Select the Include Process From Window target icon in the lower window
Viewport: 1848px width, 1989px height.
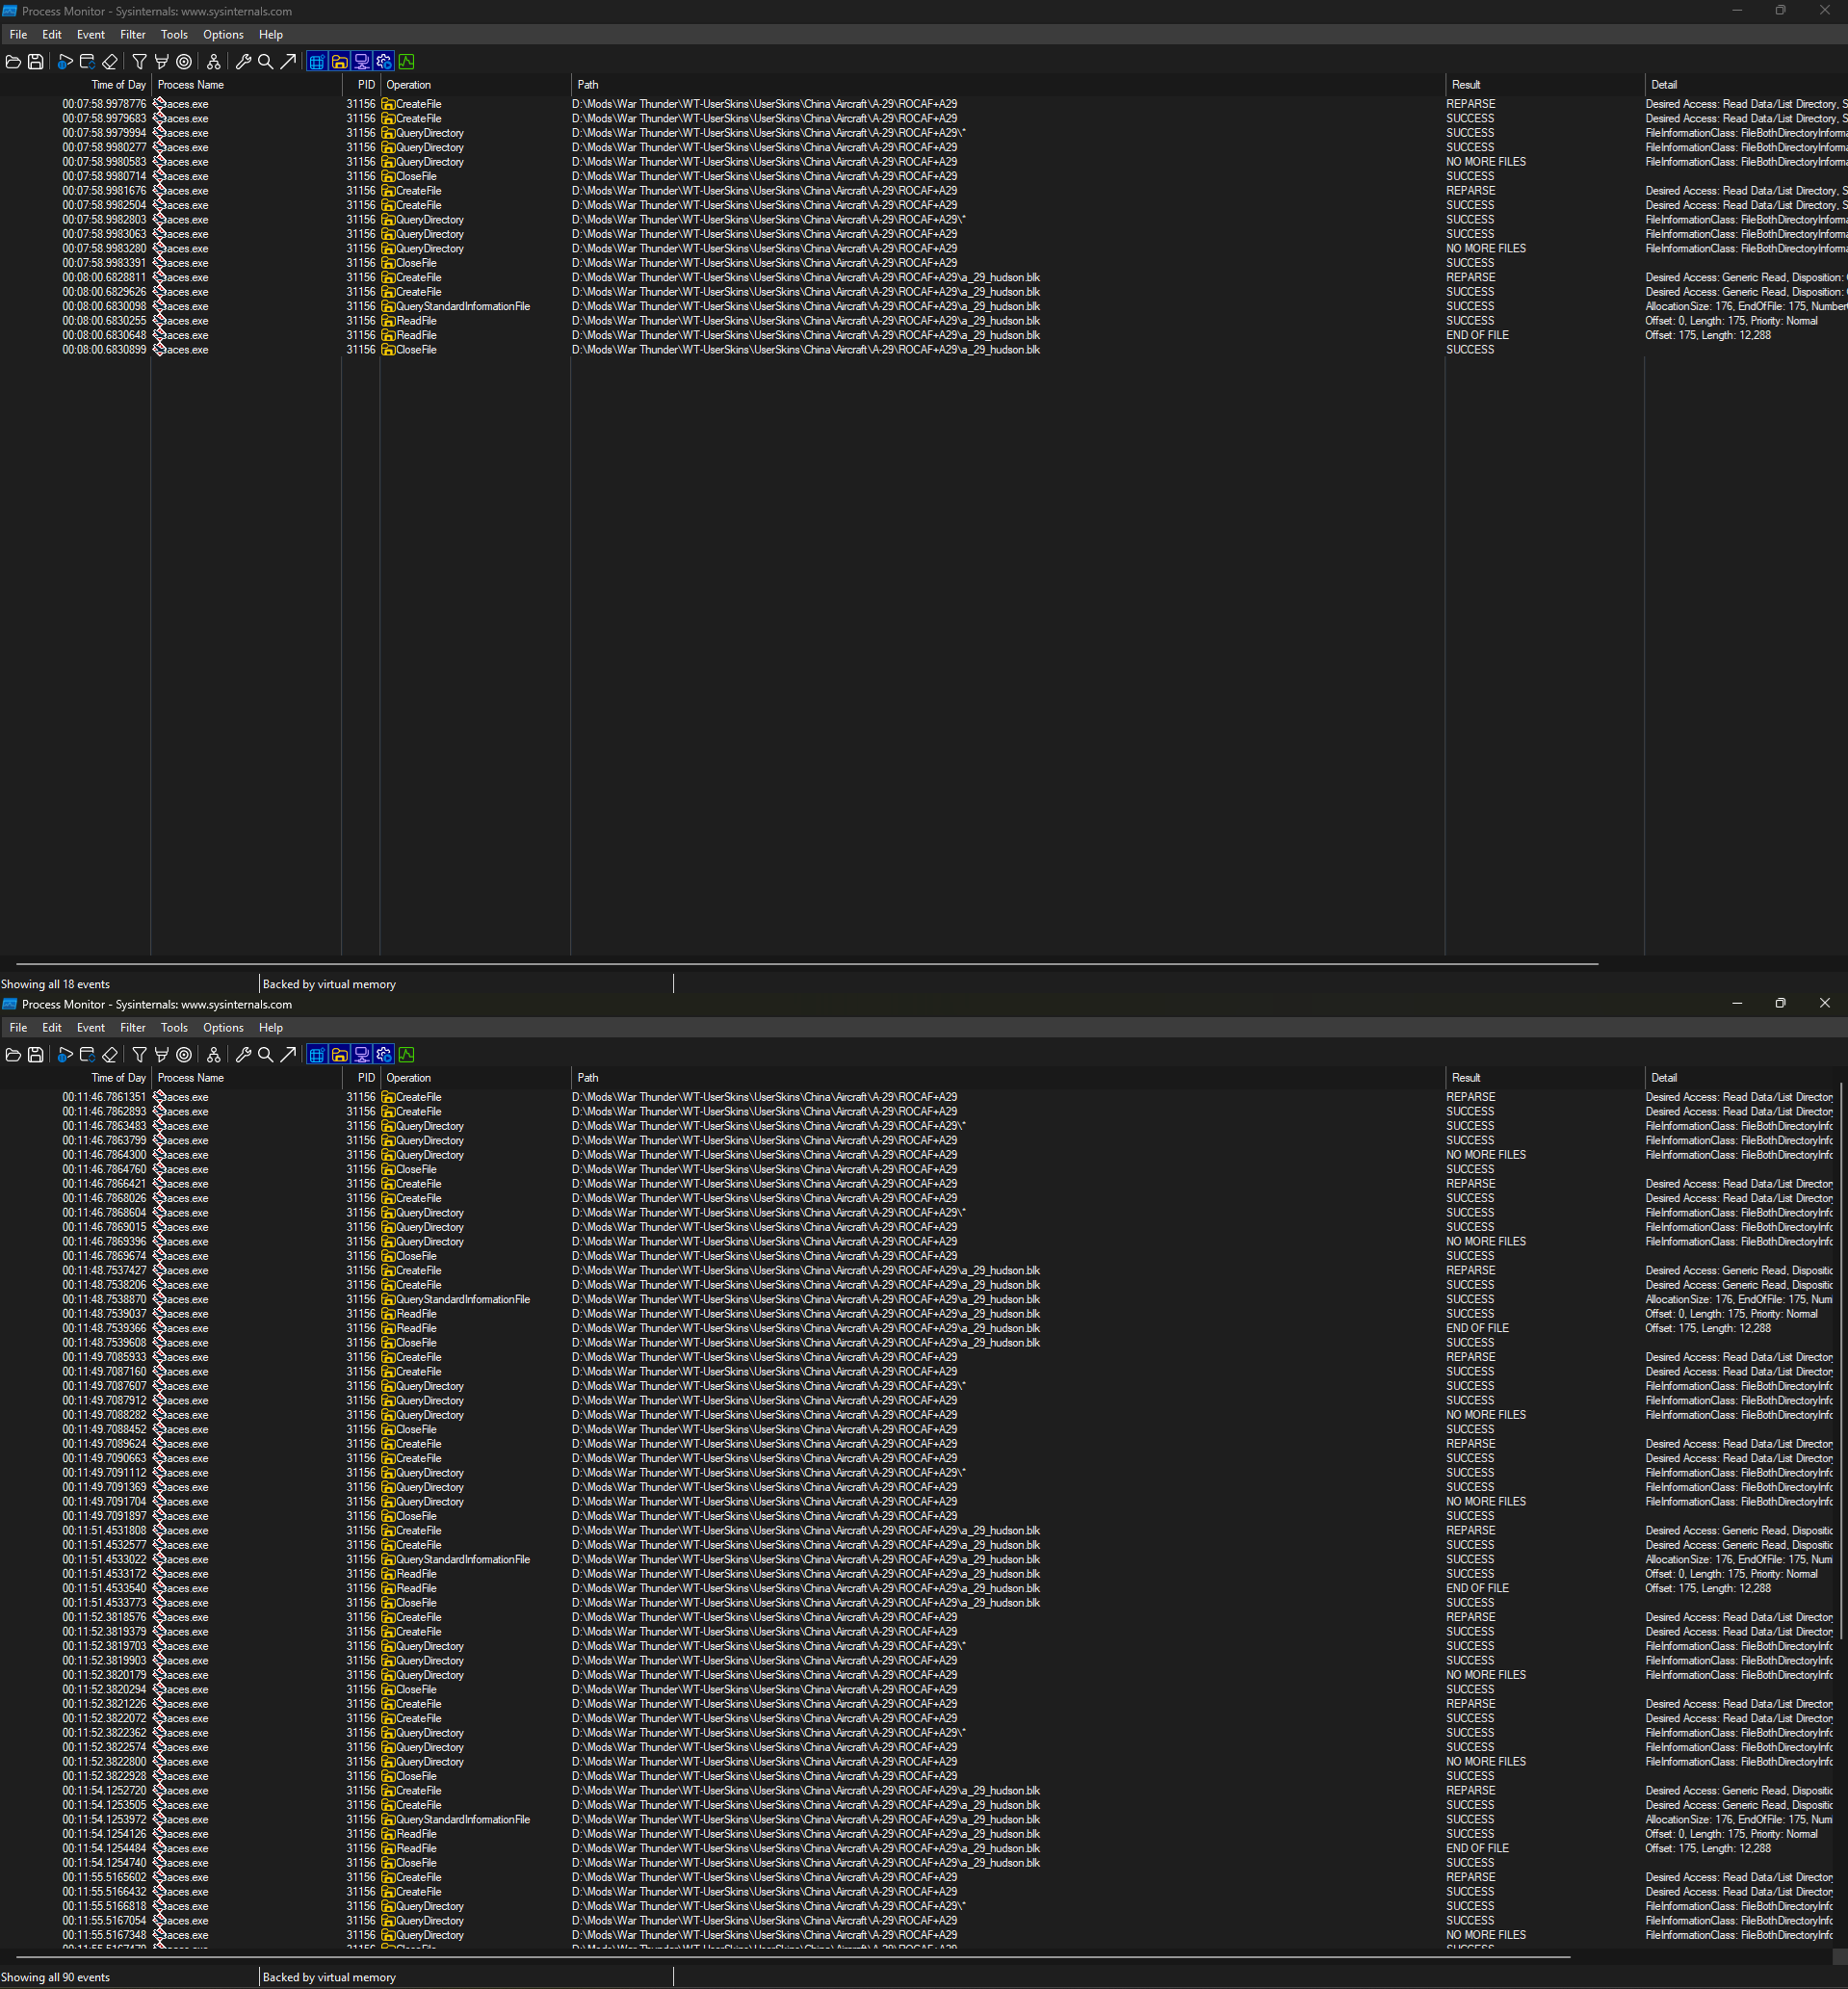pos(184,1055)
